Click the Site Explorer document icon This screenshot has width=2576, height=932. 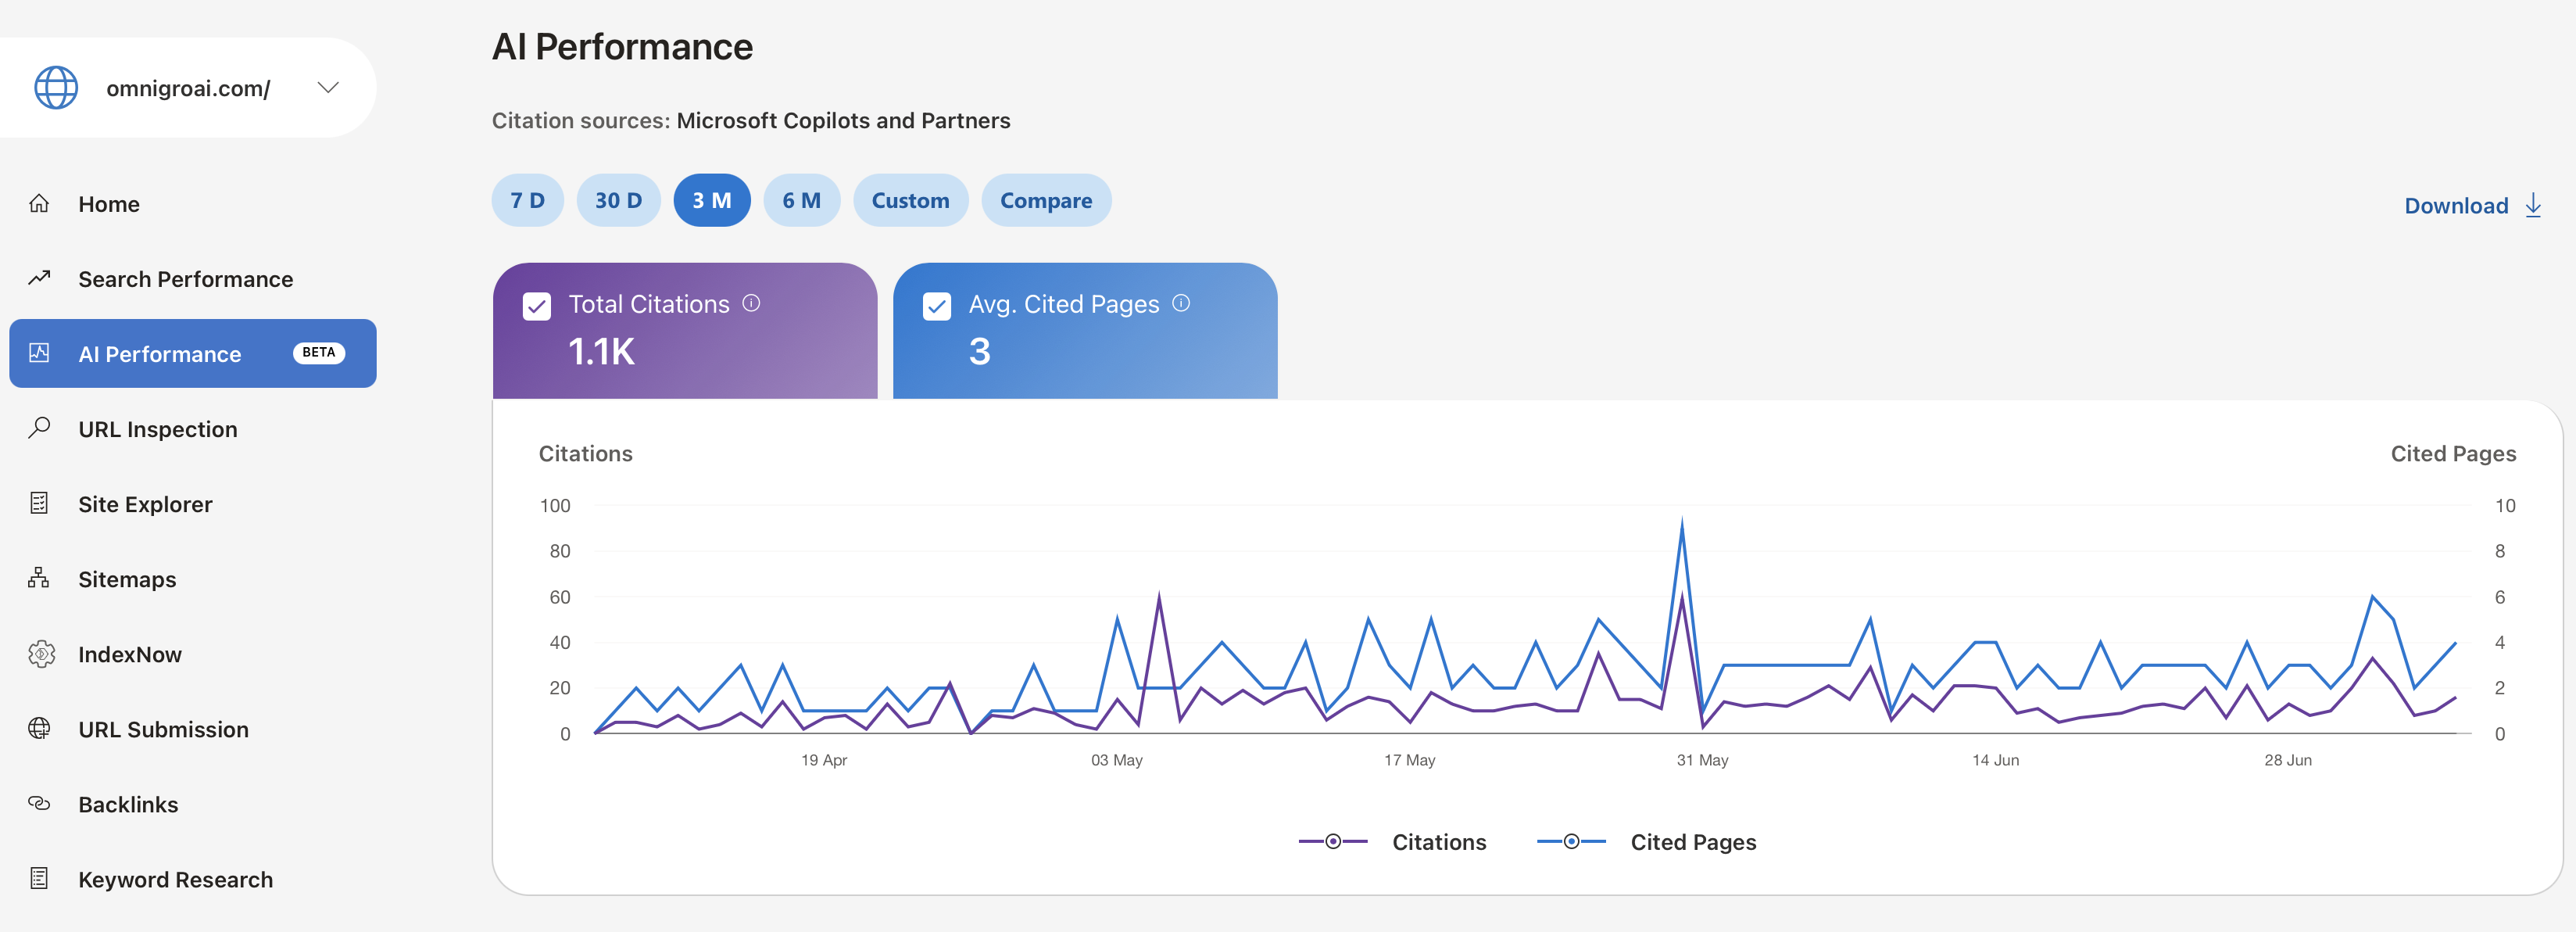coord(39,503)
